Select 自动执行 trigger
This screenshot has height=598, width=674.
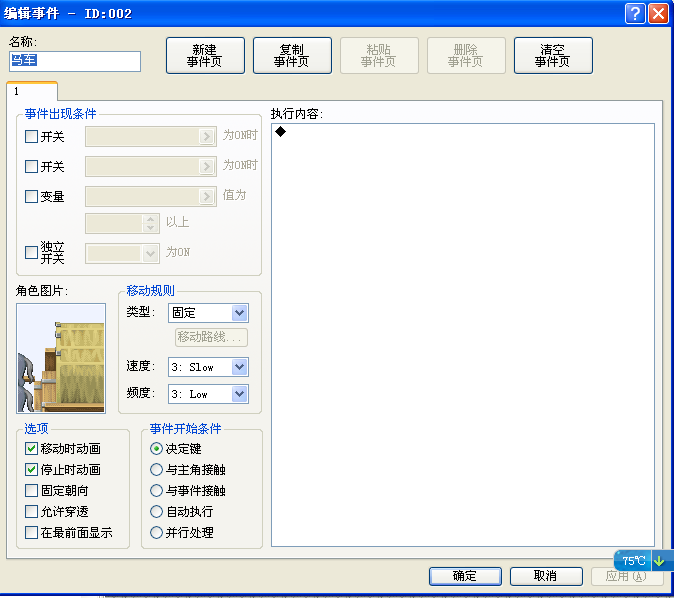[x=156, y=512]
